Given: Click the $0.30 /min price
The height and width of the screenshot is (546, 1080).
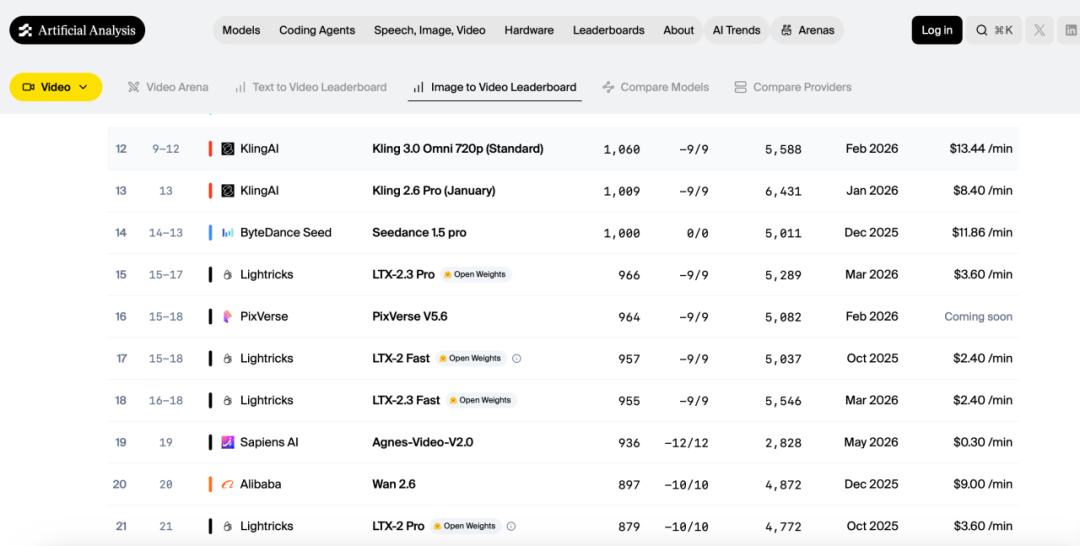Looking at the screenshot, I should click(x=983, y=442).
